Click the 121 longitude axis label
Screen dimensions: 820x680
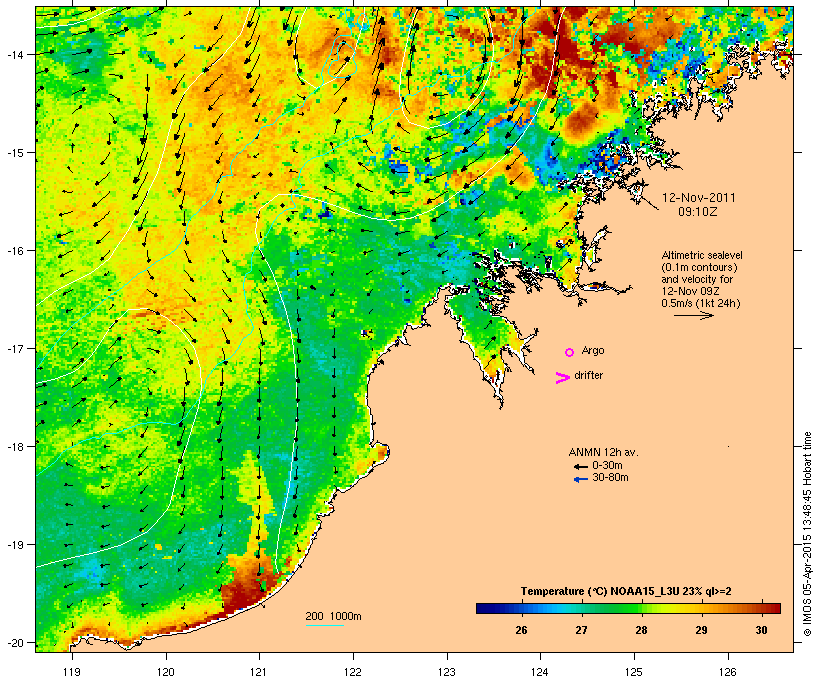pyautogui.click(x=259, y=672)
